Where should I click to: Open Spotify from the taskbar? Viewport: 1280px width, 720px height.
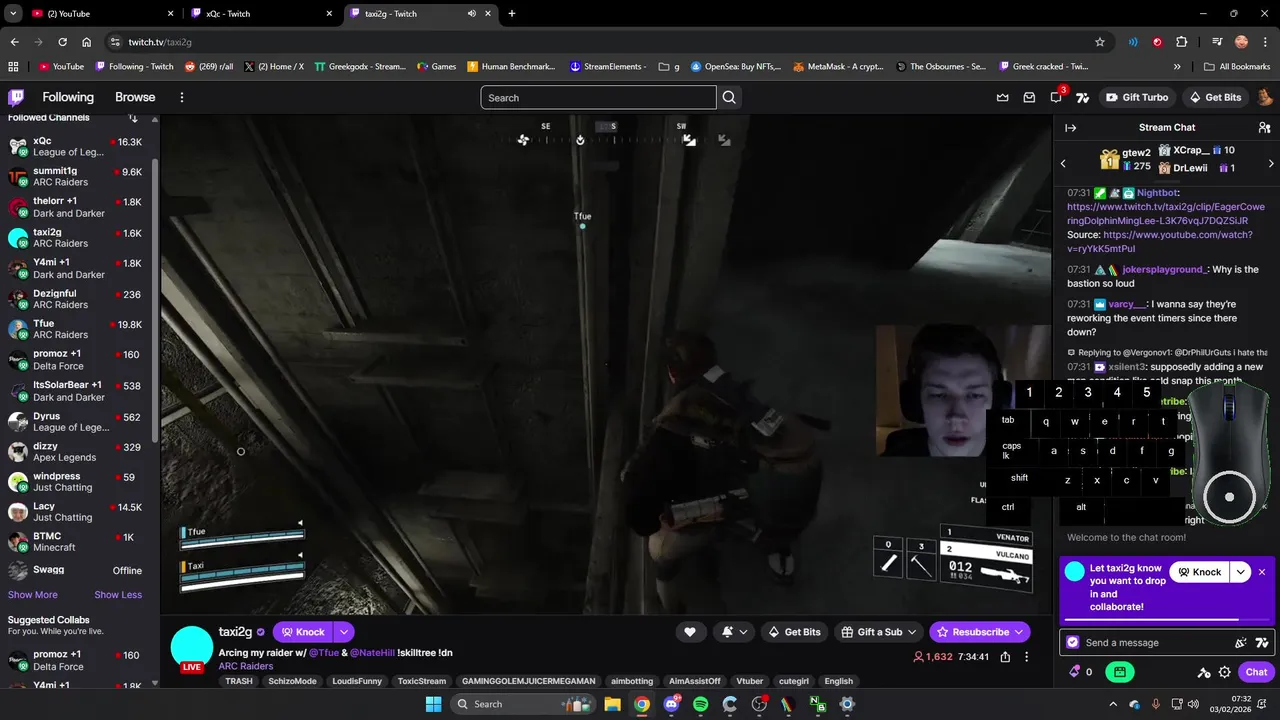click(x=700, y=704)
